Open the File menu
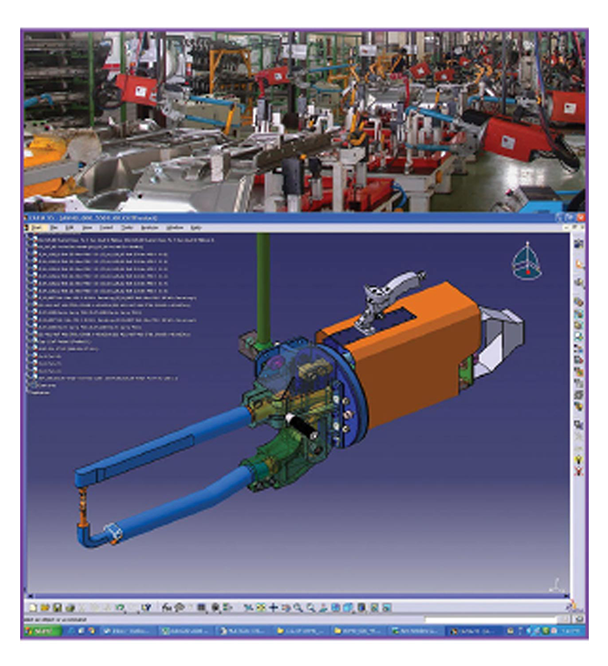The image size is (608, 666). 54,228
